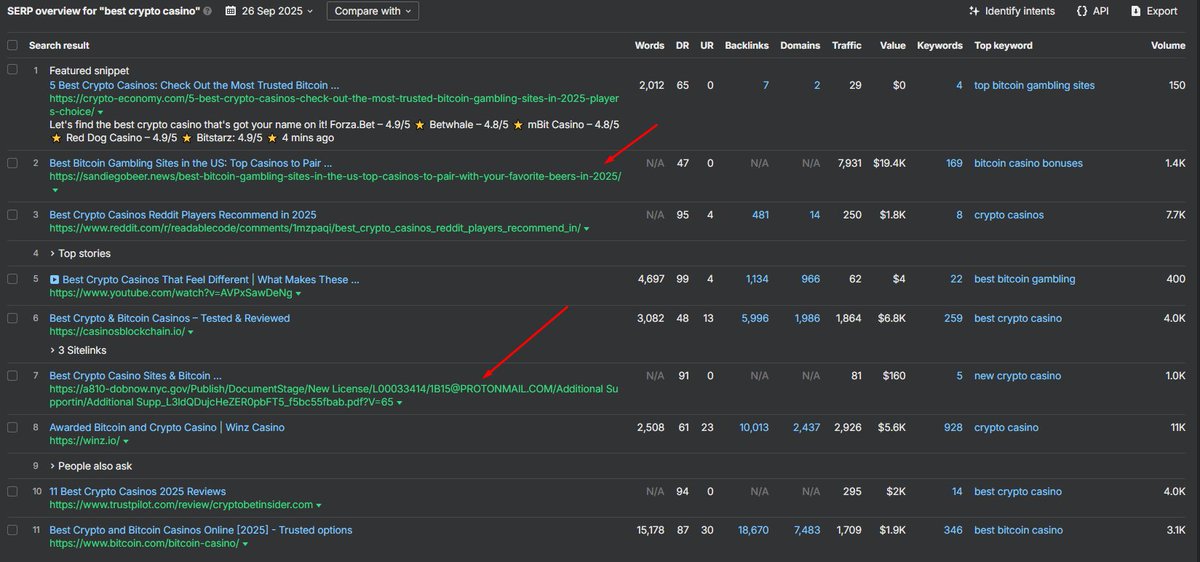Open Awarded Bitcoin and Crypto Casino Winz link

(167, 428)
